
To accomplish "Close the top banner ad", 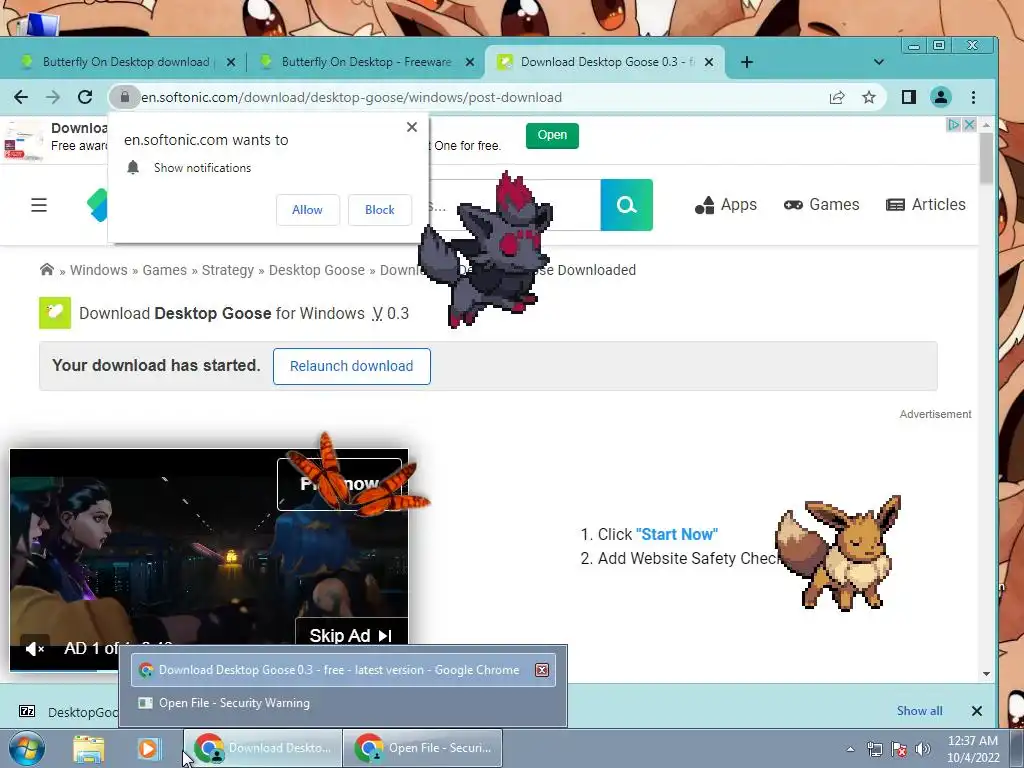I will click(969, 124).
